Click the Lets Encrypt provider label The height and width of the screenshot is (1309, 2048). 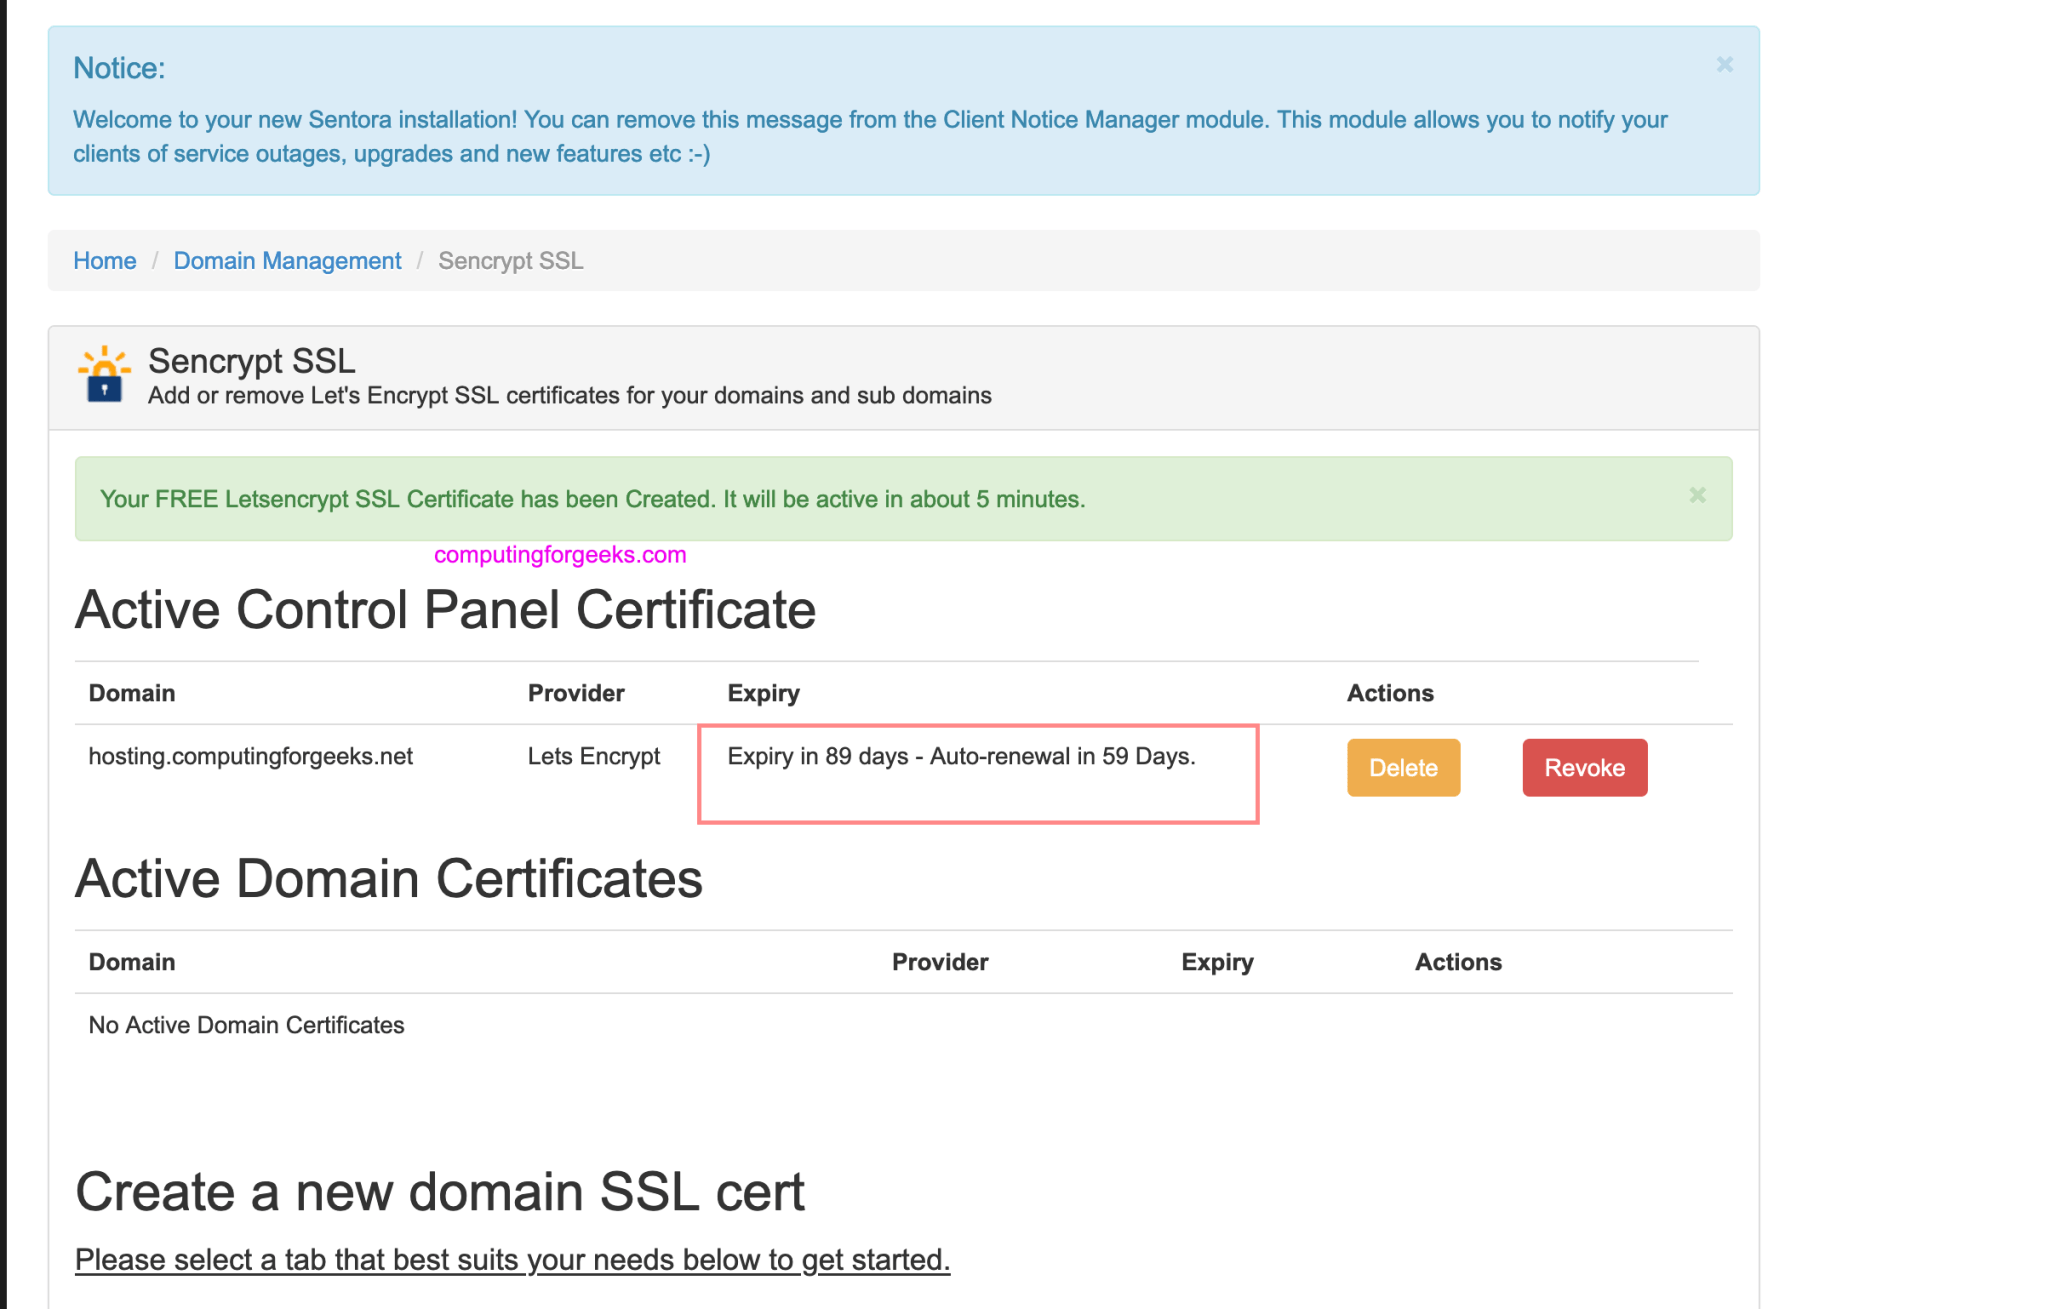tap(594, 756)
